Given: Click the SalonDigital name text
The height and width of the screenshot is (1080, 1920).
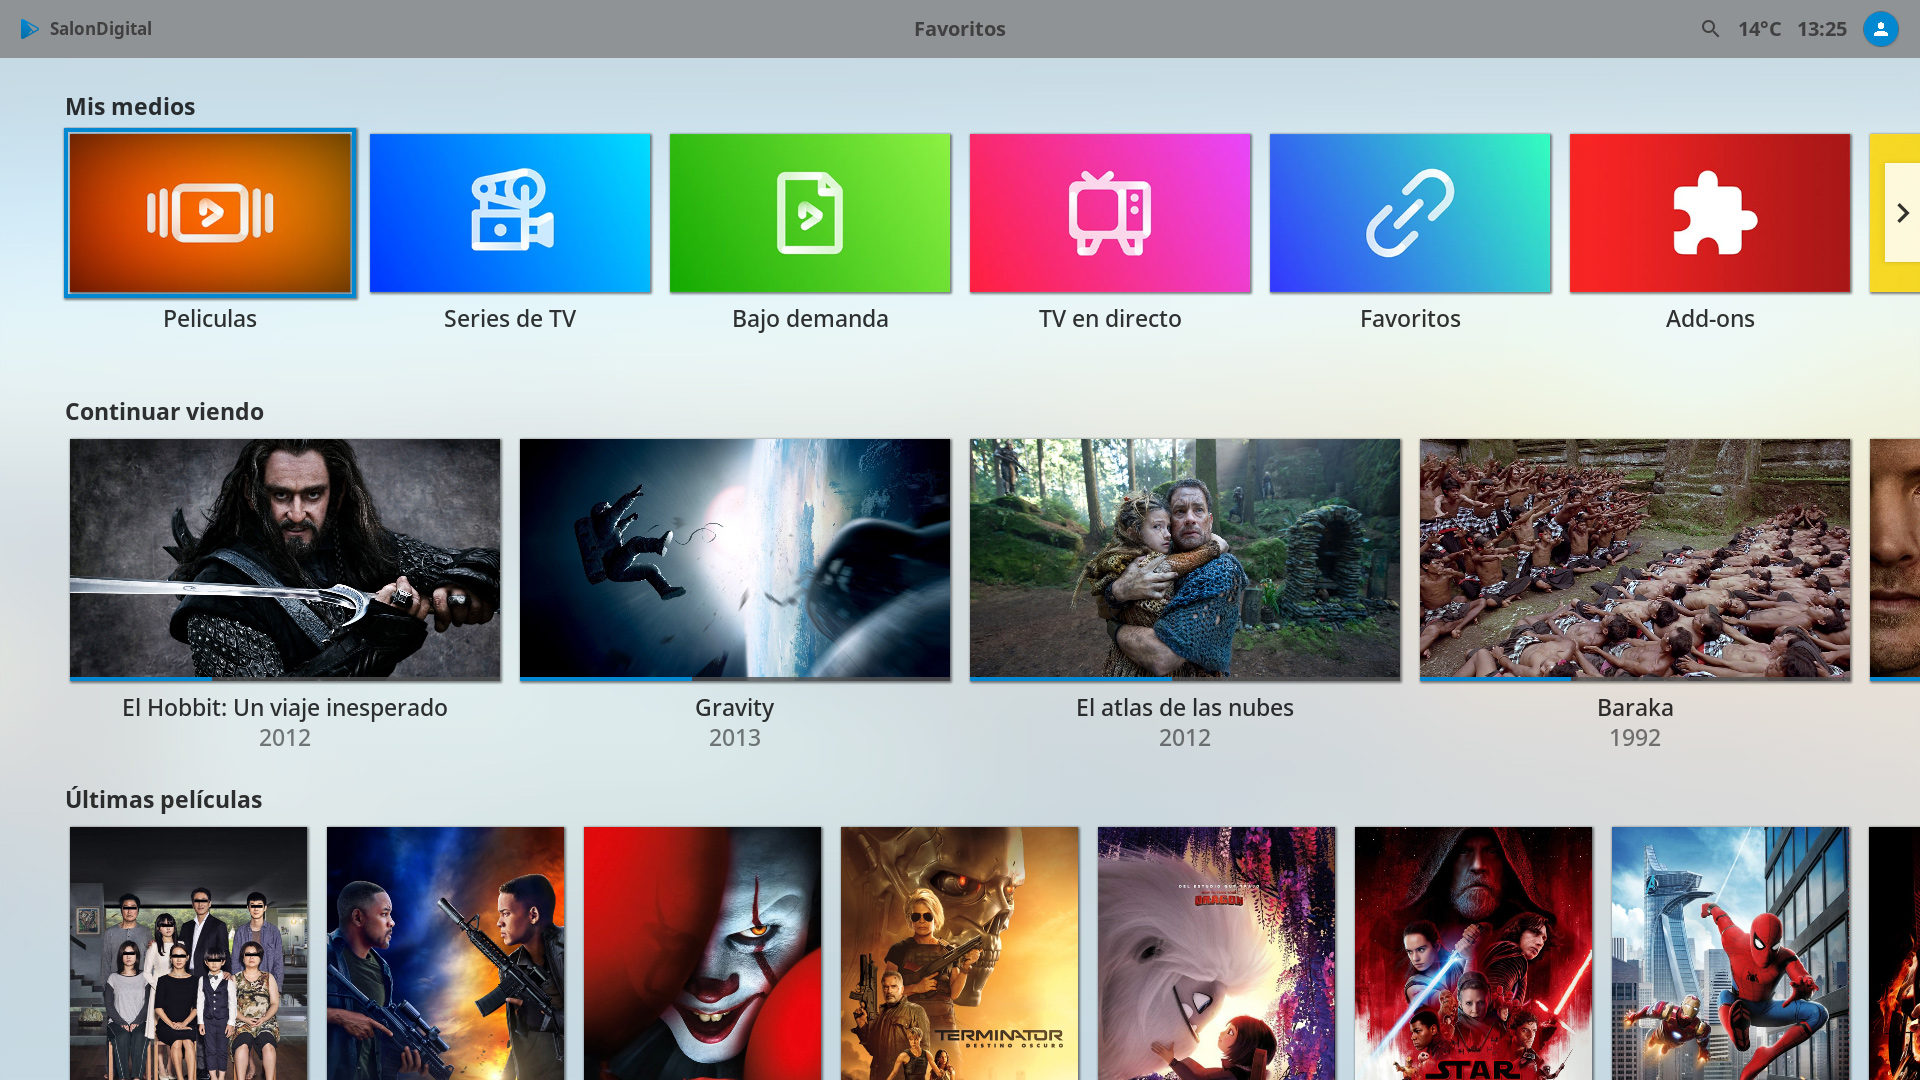Looking at the screenshot, I should 101,29.
